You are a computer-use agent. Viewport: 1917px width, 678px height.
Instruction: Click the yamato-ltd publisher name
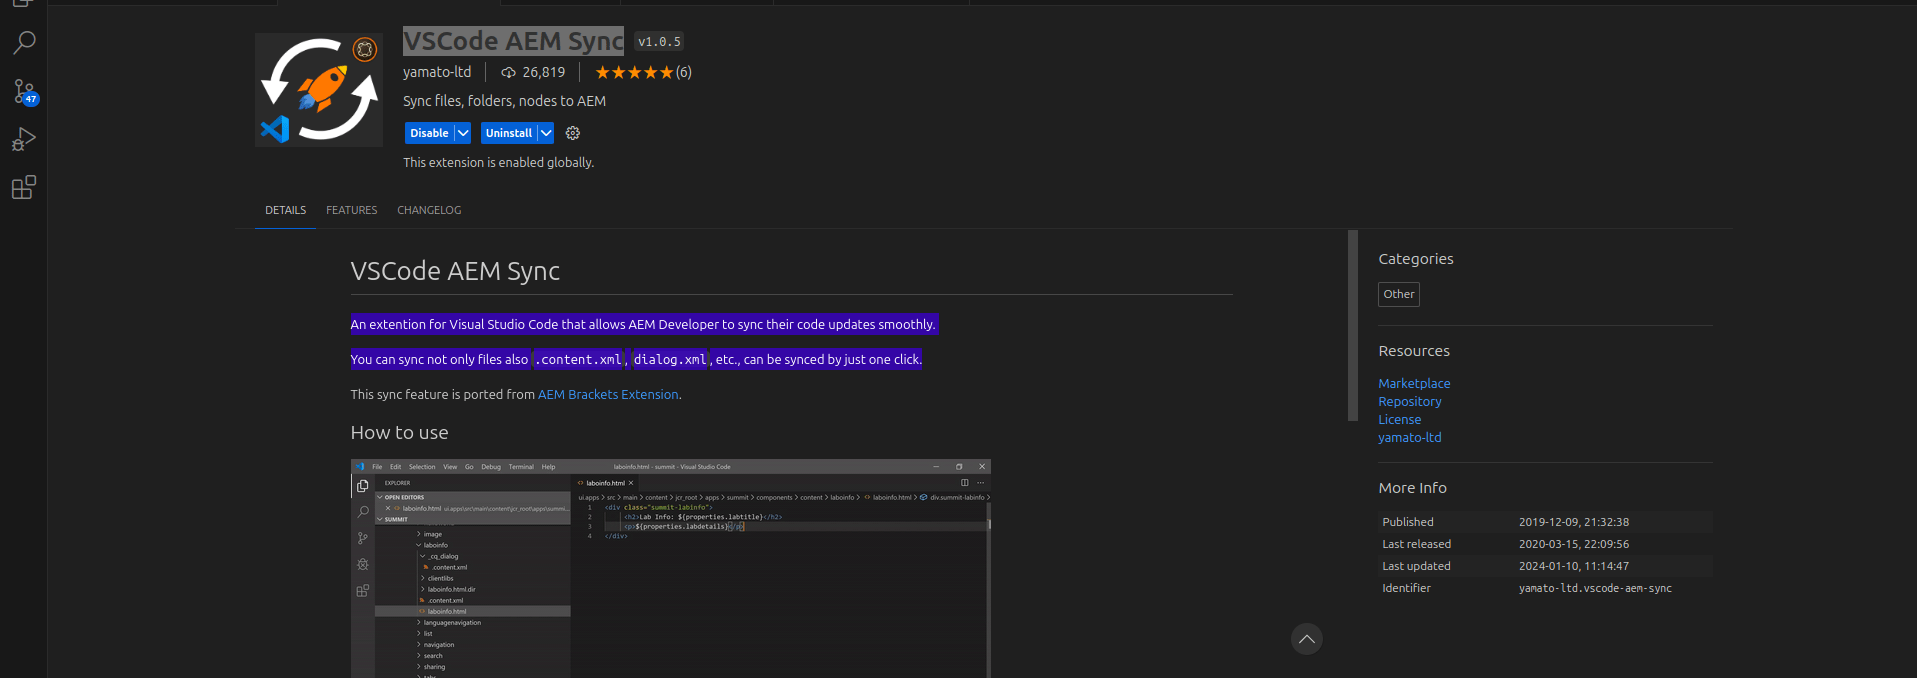(437, 72)
